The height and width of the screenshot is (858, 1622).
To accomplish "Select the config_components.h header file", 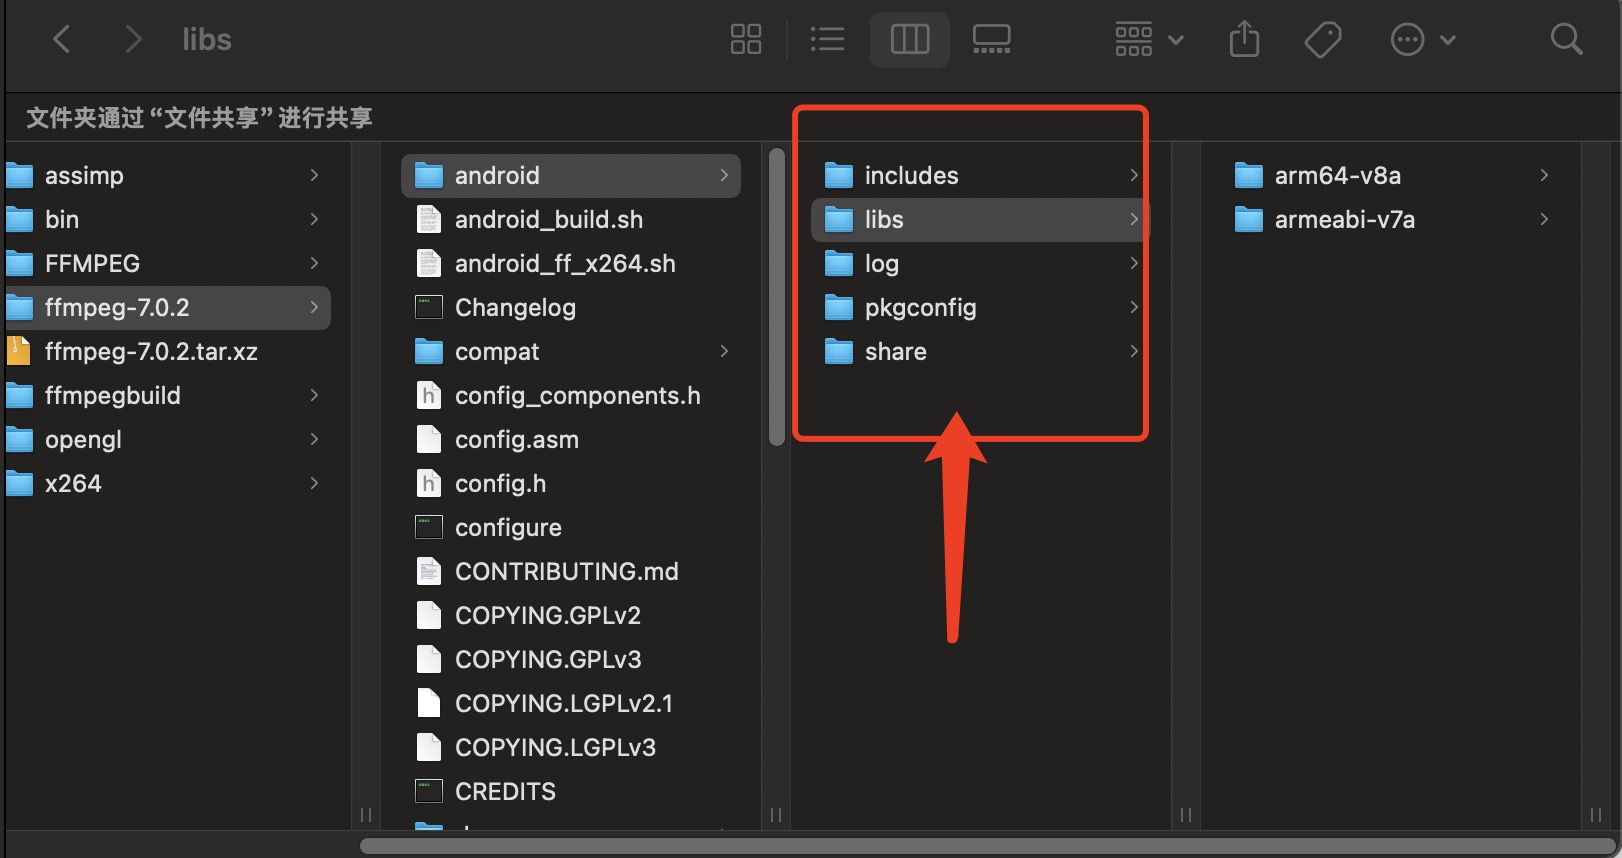I will pyautogui.click(x=571, y=396).
